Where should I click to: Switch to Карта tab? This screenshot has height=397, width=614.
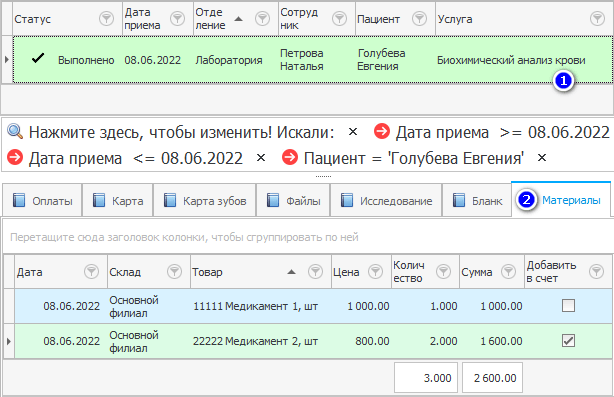tap(118, 200)
